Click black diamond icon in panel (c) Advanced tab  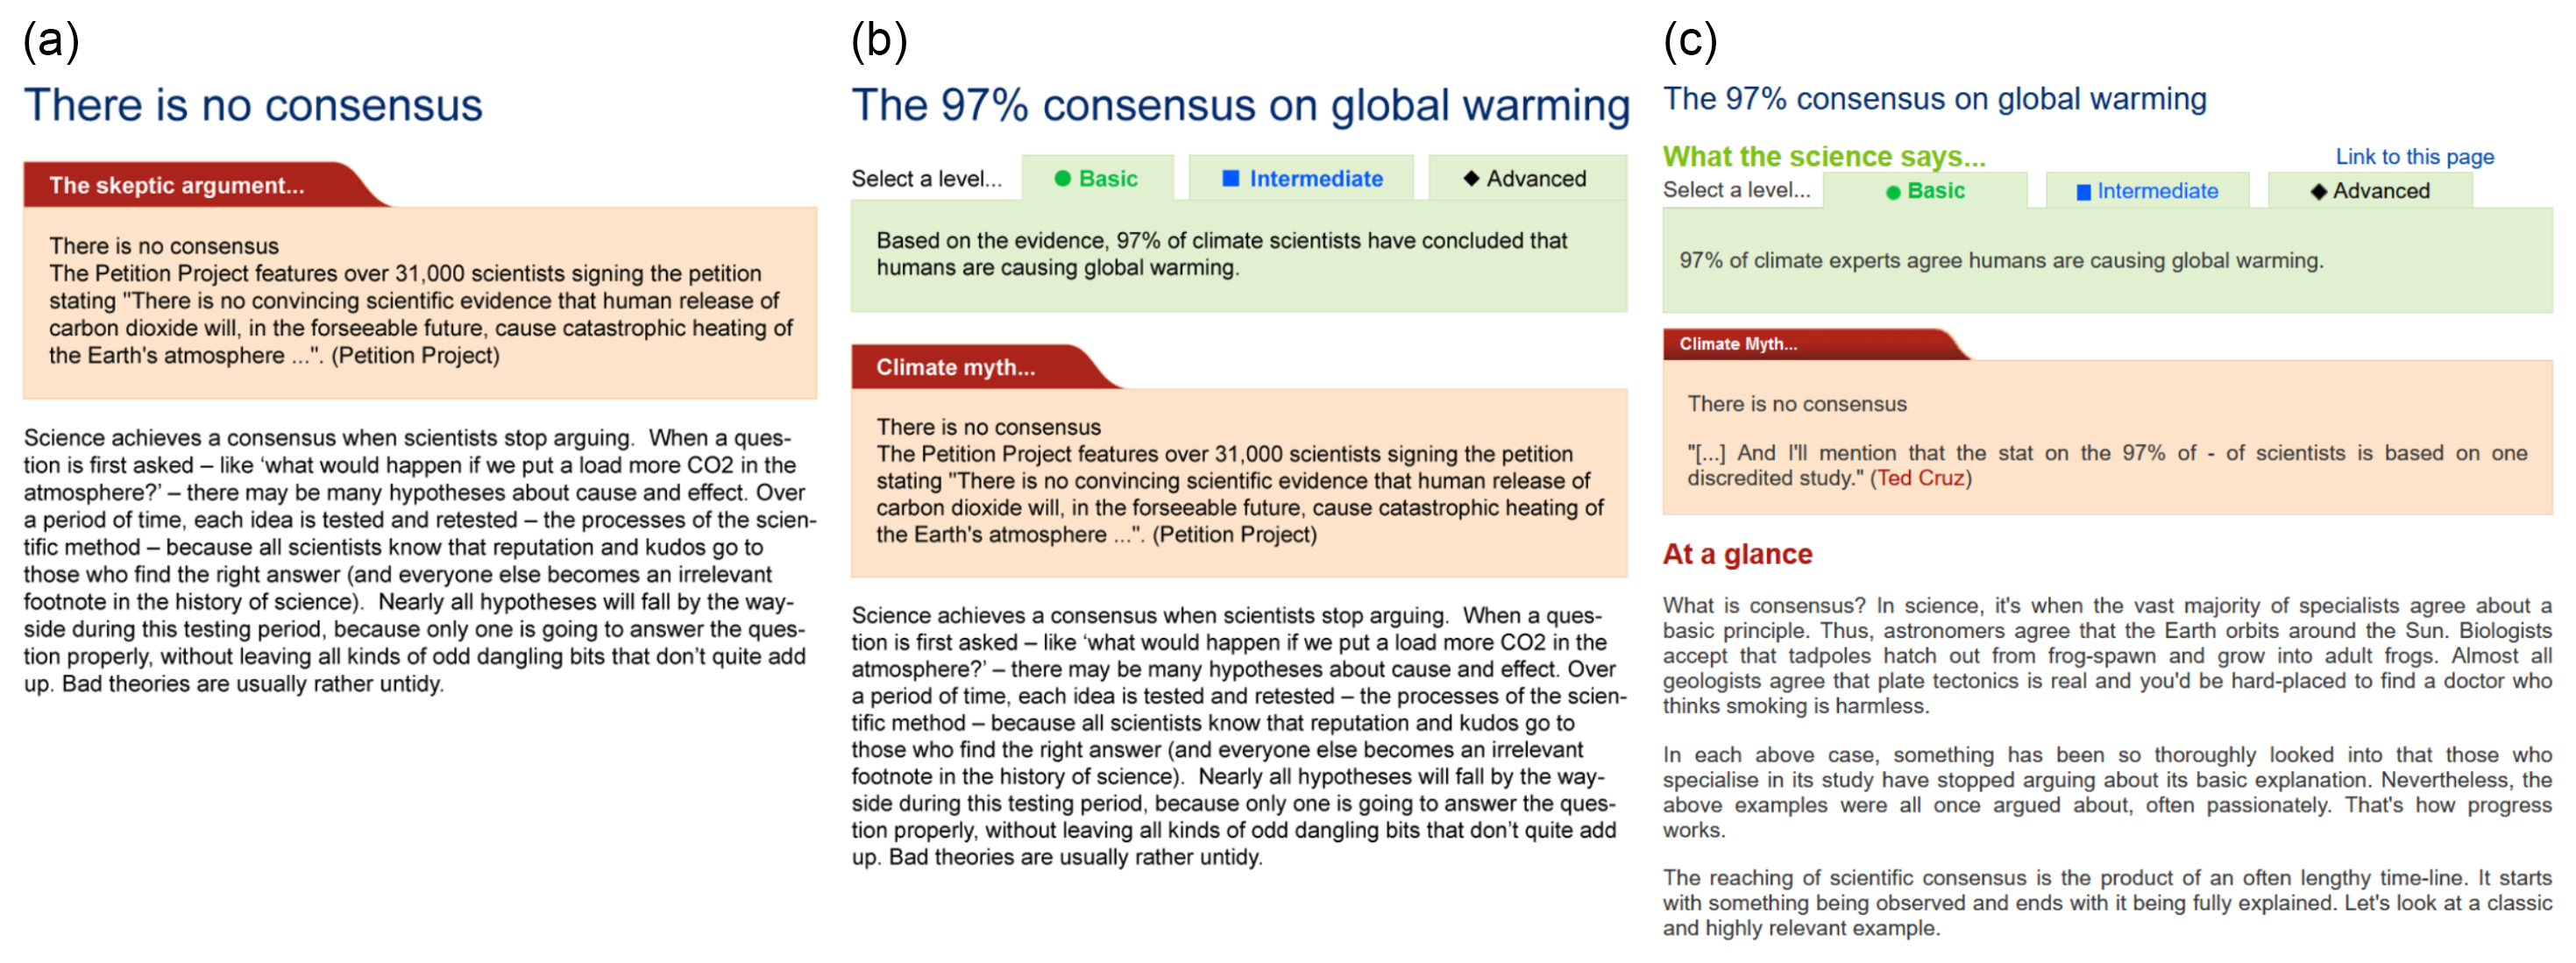pyautogui.click(x=2318, y=191)
